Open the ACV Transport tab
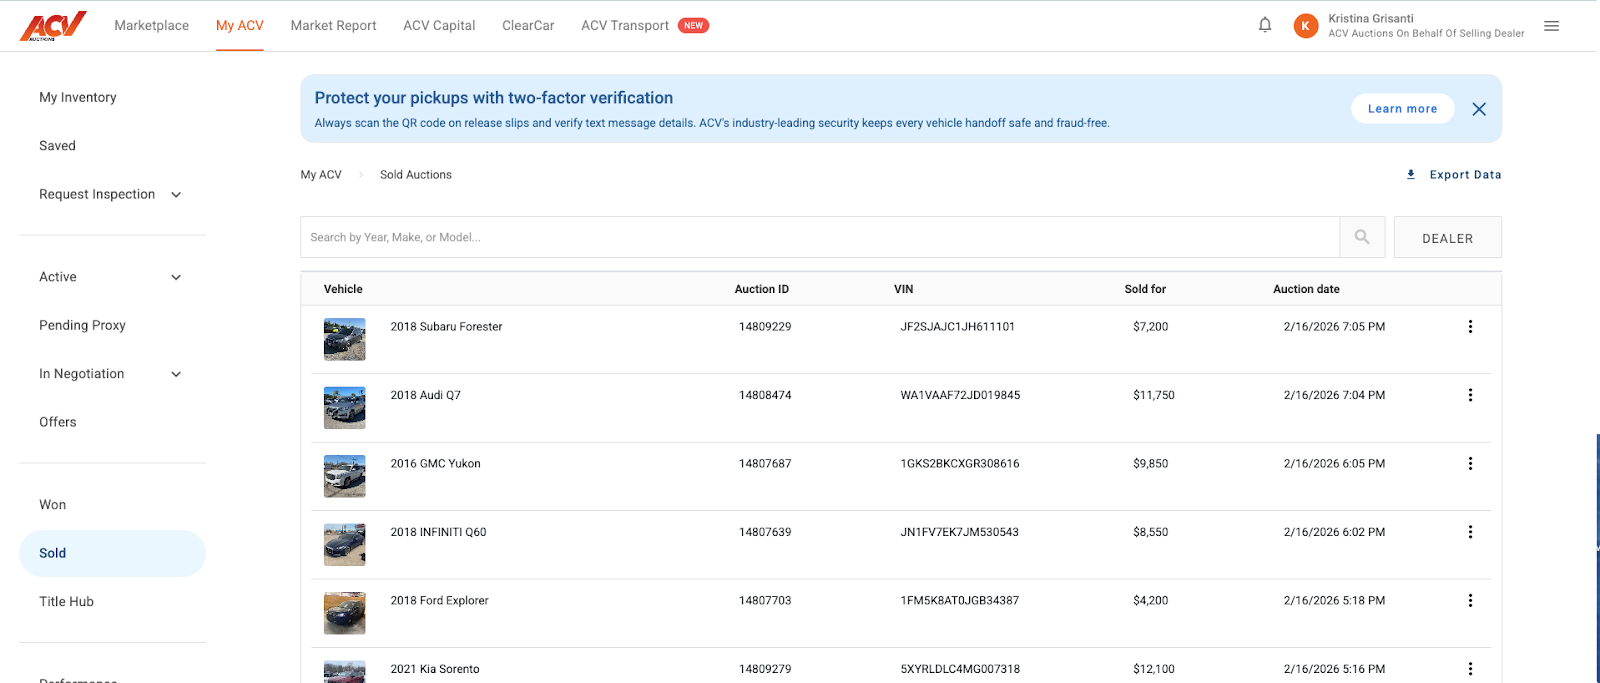Viewport: 1600px width, 683px height. tap(625, 26)
